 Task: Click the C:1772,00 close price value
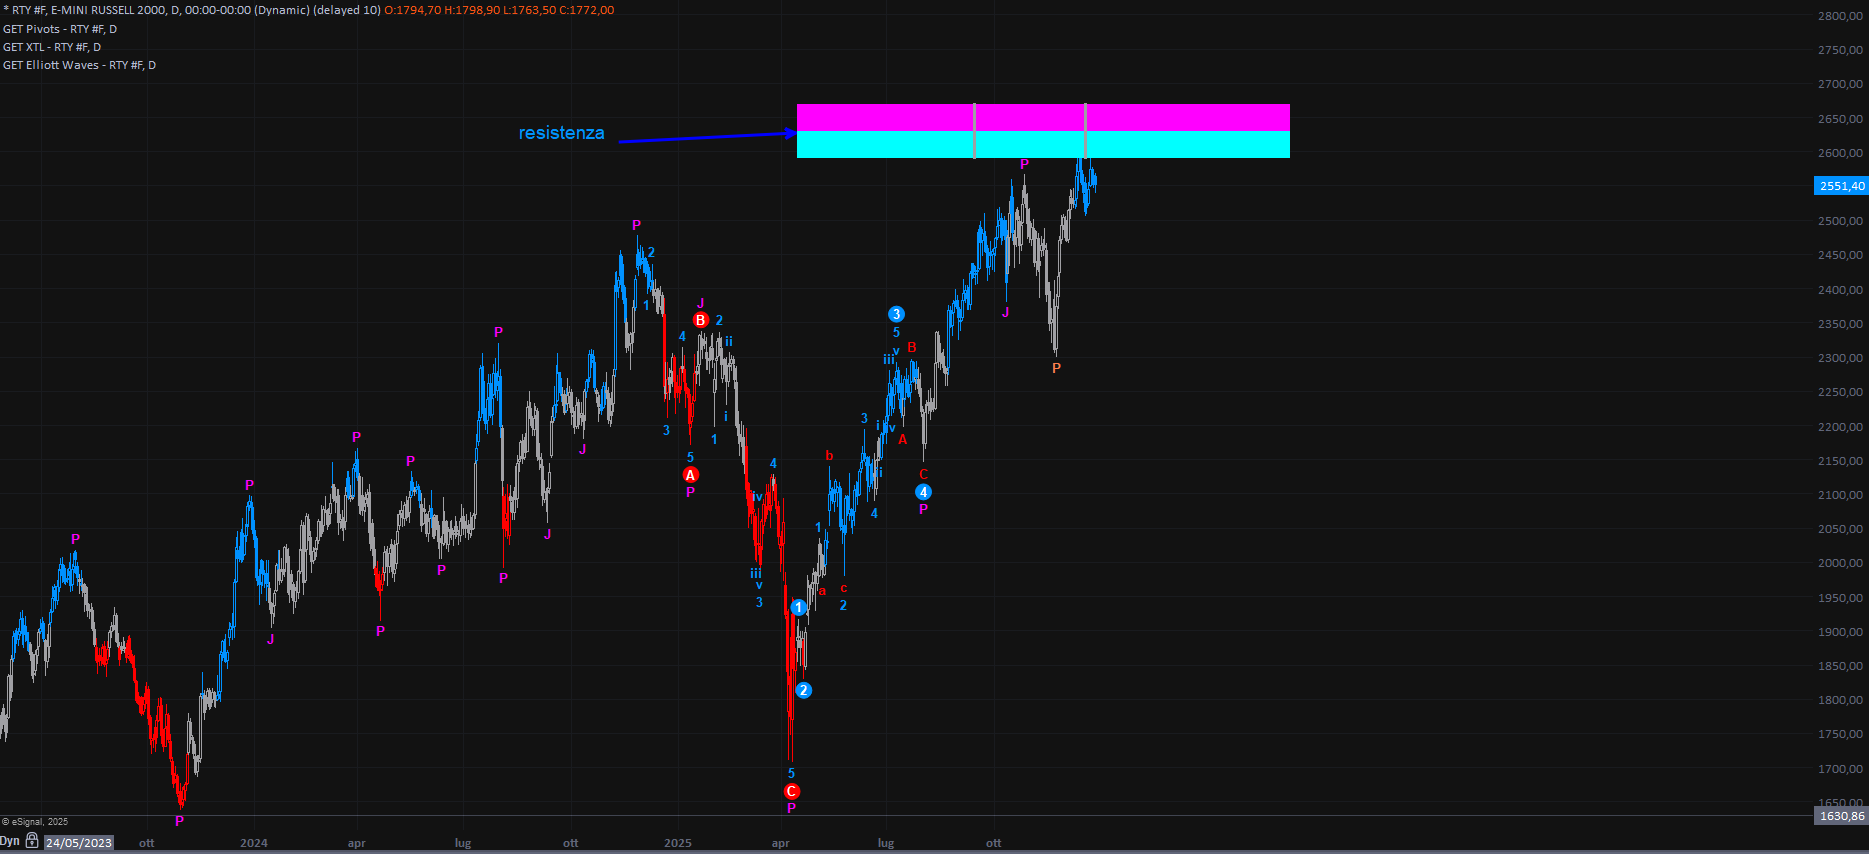click(587, 10)
